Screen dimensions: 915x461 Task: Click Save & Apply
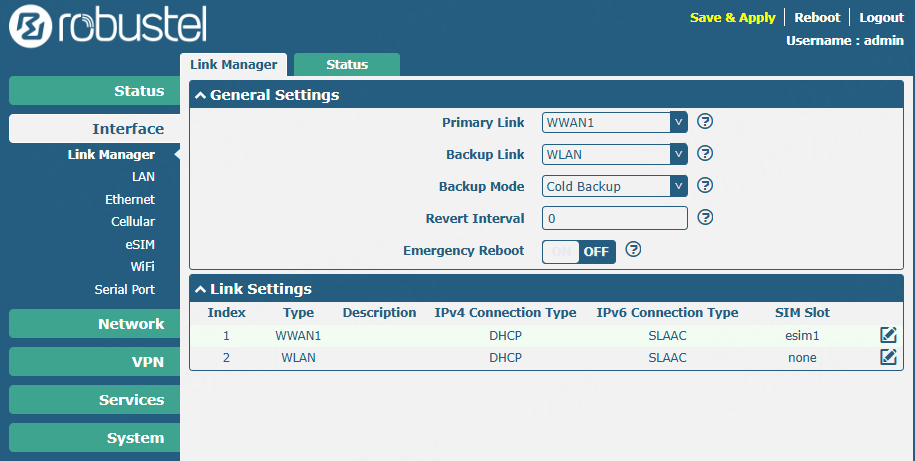[732, 18]
